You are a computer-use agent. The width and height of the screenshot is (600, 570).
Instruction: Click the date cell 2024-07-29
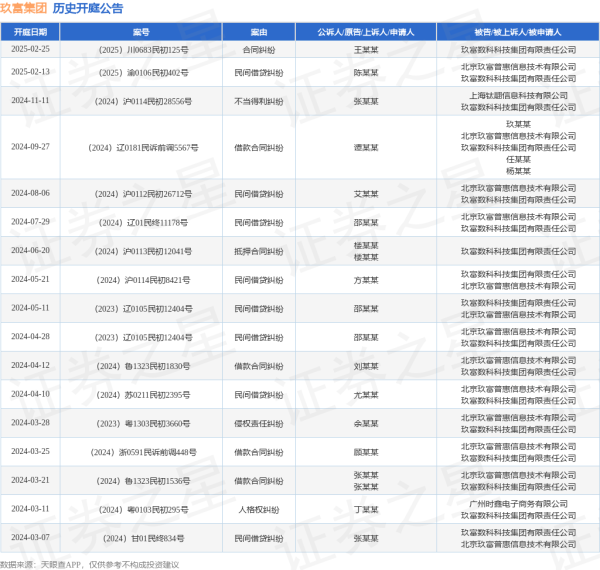tap(30, 222)
